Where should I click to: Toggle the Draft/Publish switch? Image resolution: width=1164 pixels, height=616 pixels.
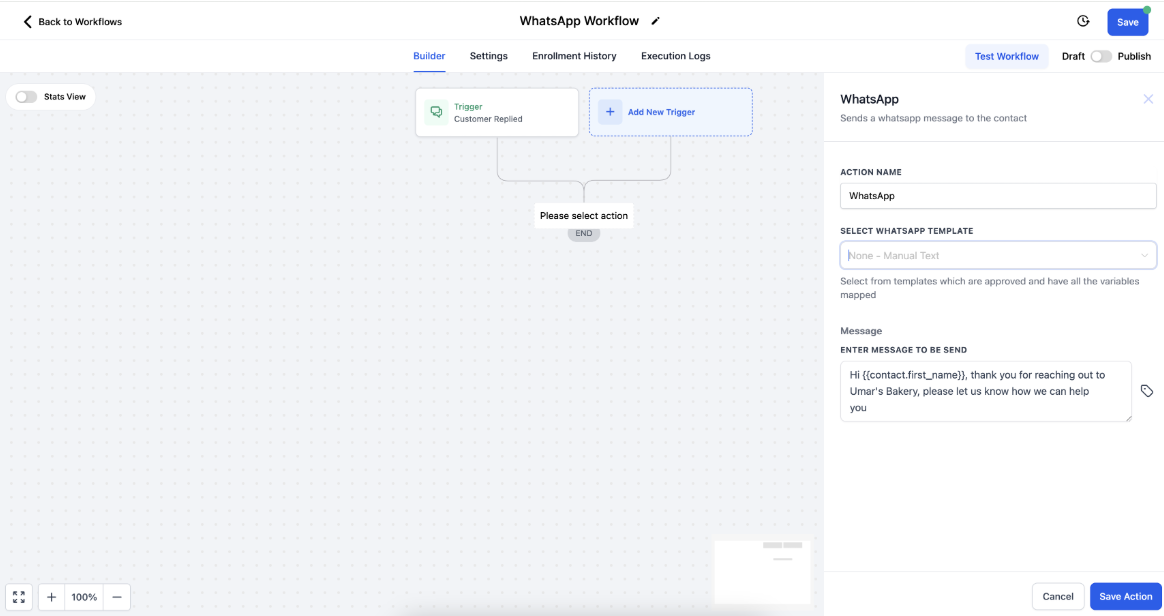point(1100,56)
